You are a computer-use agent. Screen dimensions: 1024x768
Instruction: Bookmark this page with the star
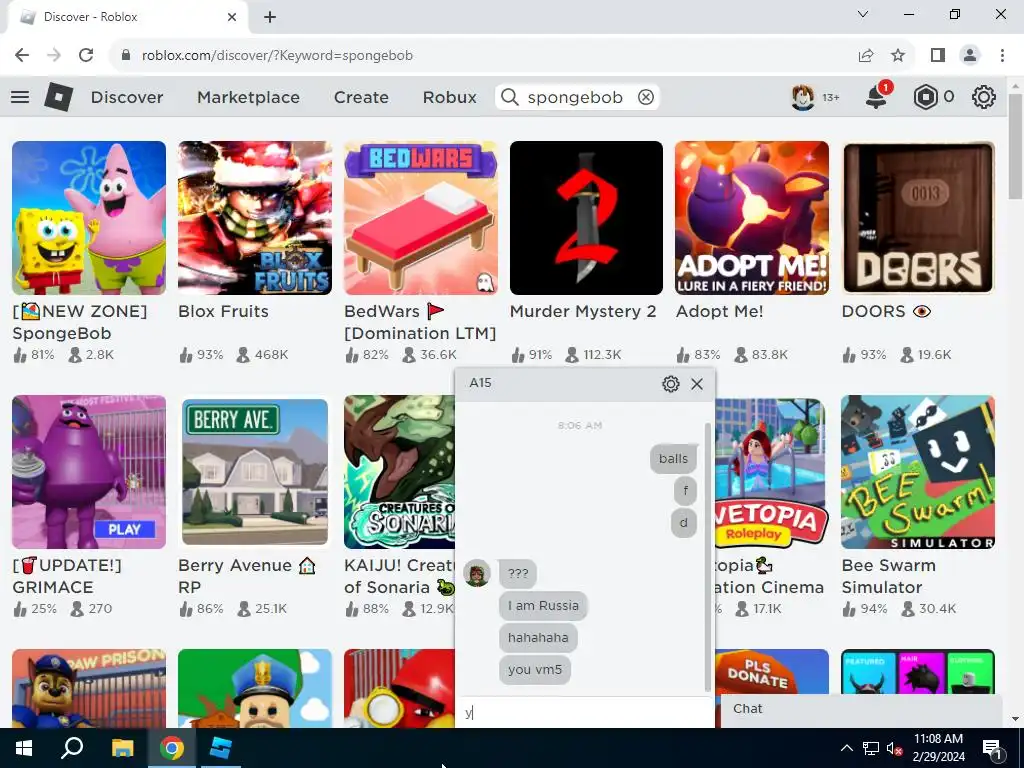(899, 56)
